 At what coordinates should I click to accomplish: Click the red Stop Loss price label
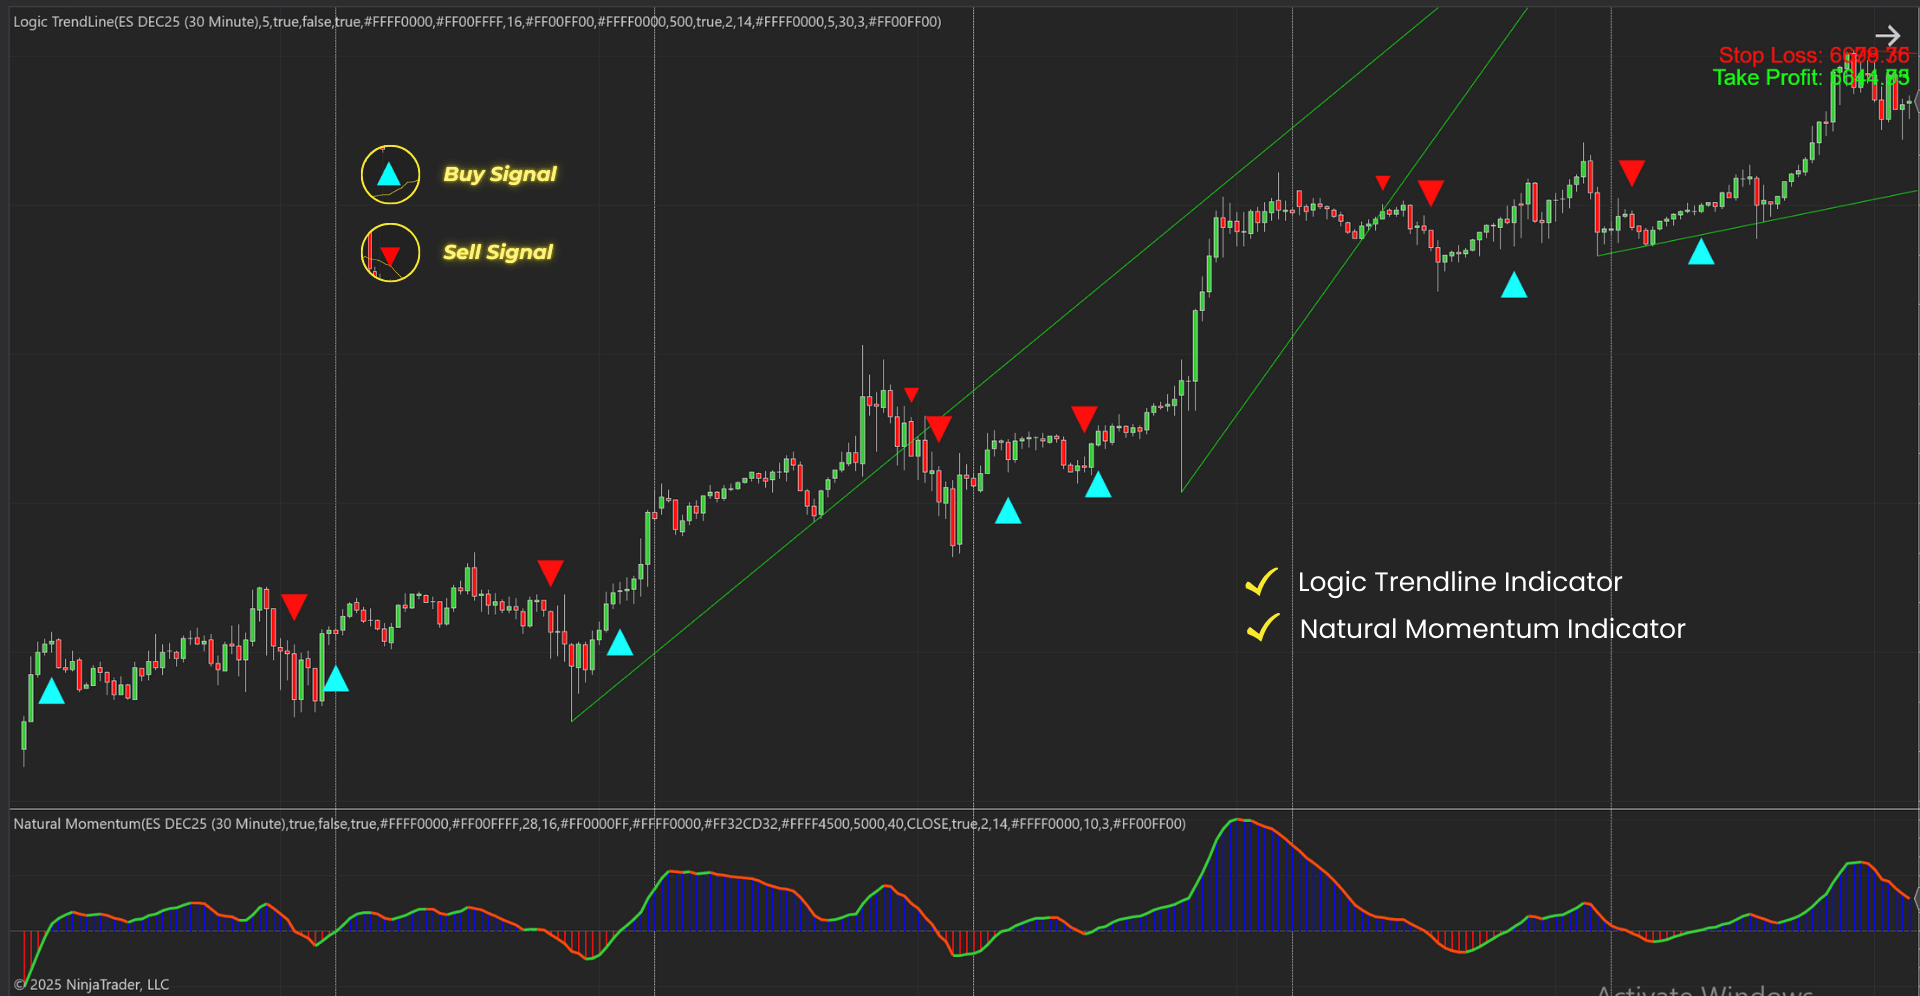click(x=1812, y=55)
